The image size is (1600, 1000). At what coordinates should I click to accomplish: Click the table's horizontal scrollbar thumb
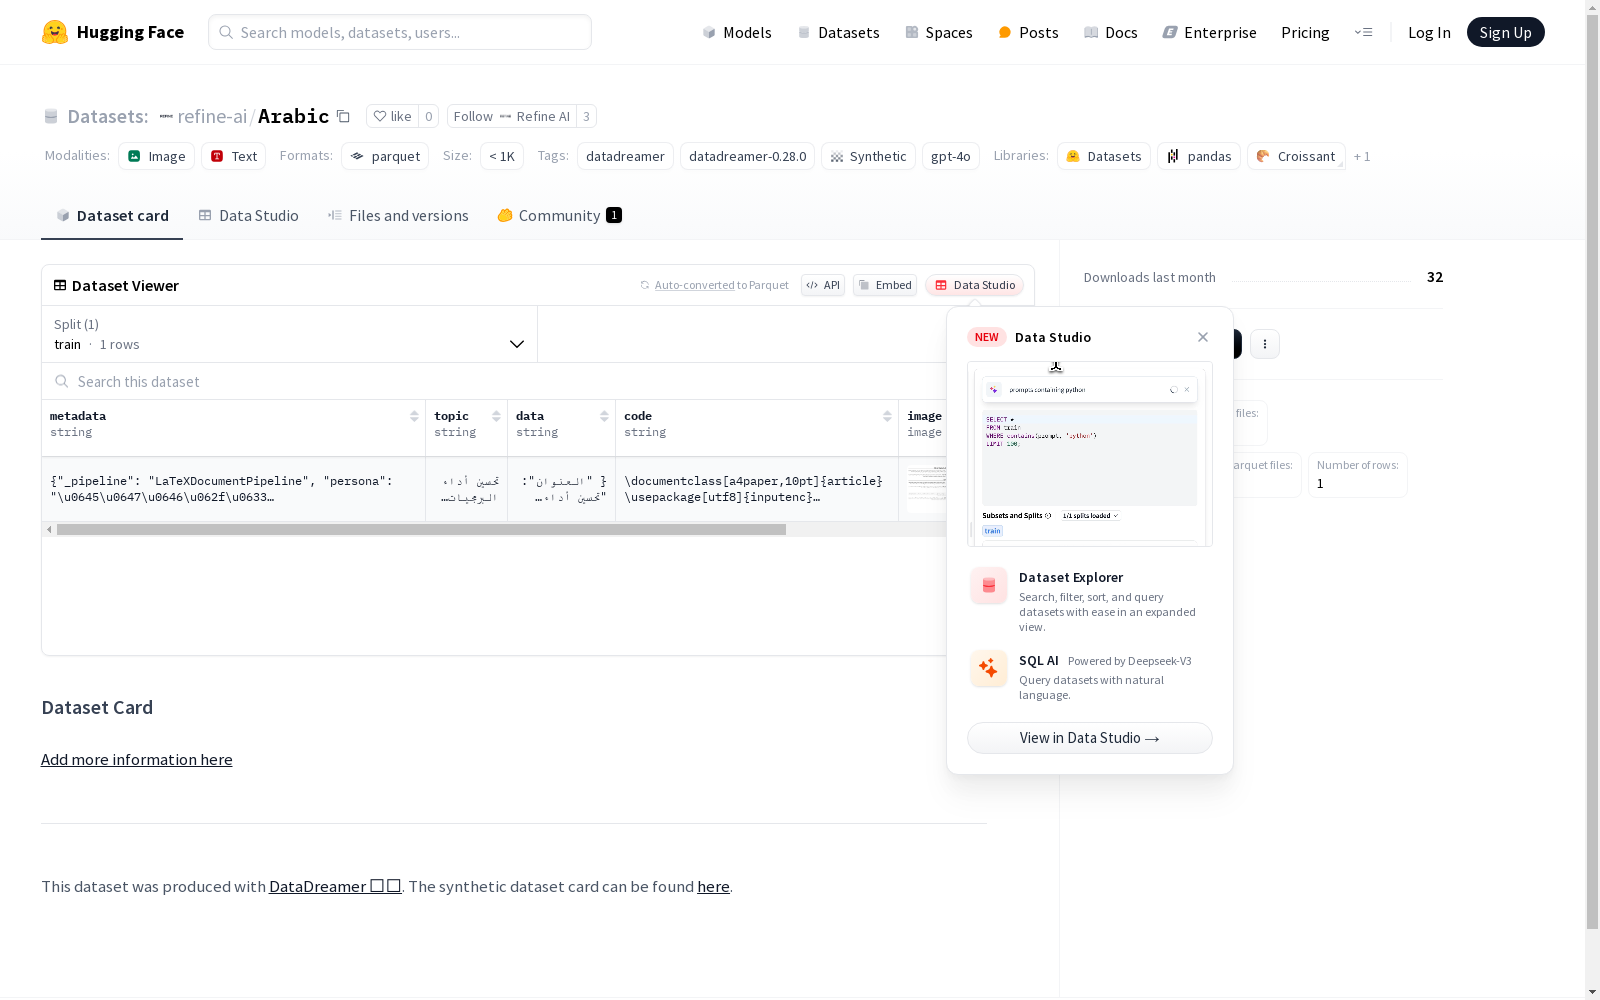coord(421,529)
